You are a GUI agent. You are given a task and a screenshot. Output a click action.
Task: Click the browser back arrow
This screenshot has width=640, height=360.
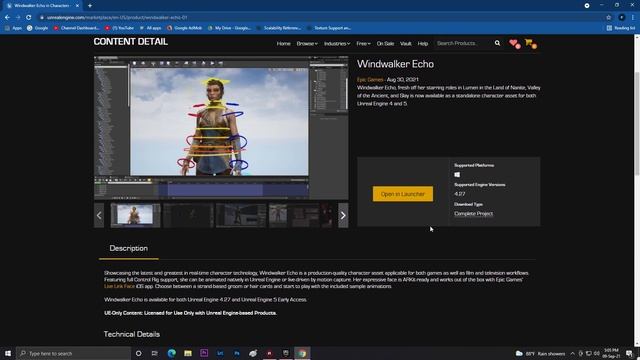(x=7, y=18)
